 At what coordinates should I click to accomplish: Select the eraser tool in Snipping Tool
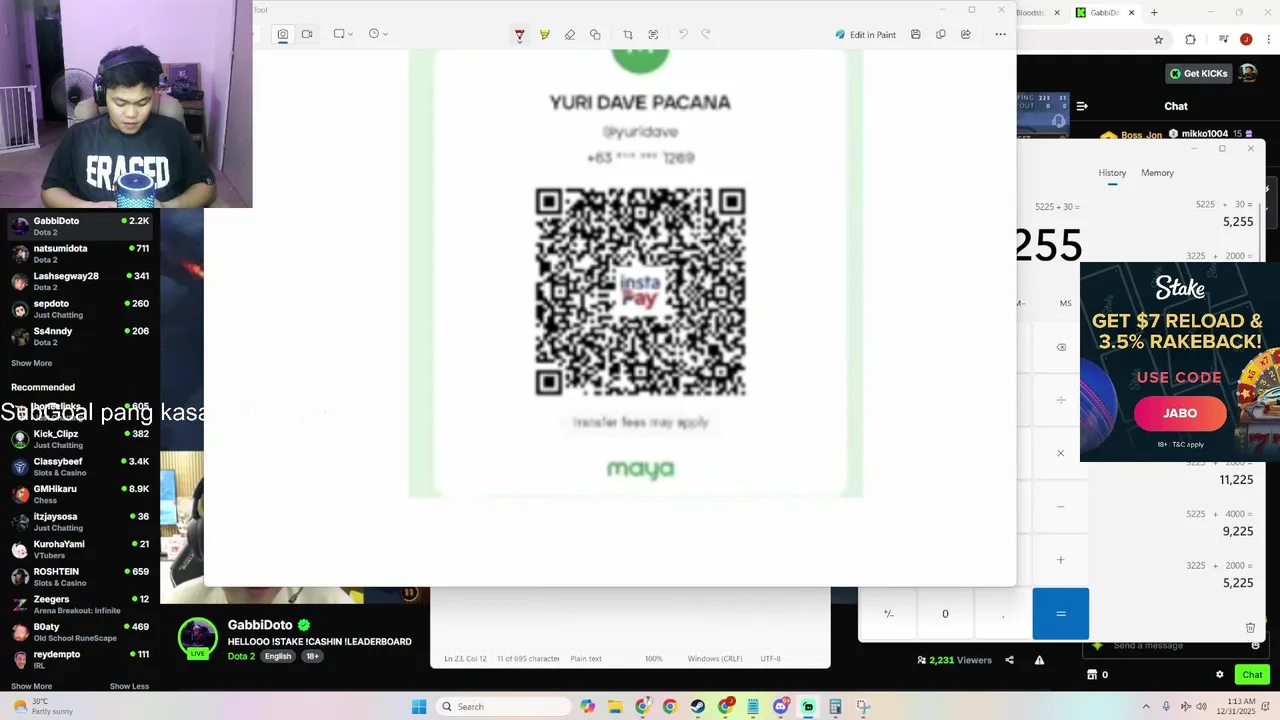(x=570, y=35)
